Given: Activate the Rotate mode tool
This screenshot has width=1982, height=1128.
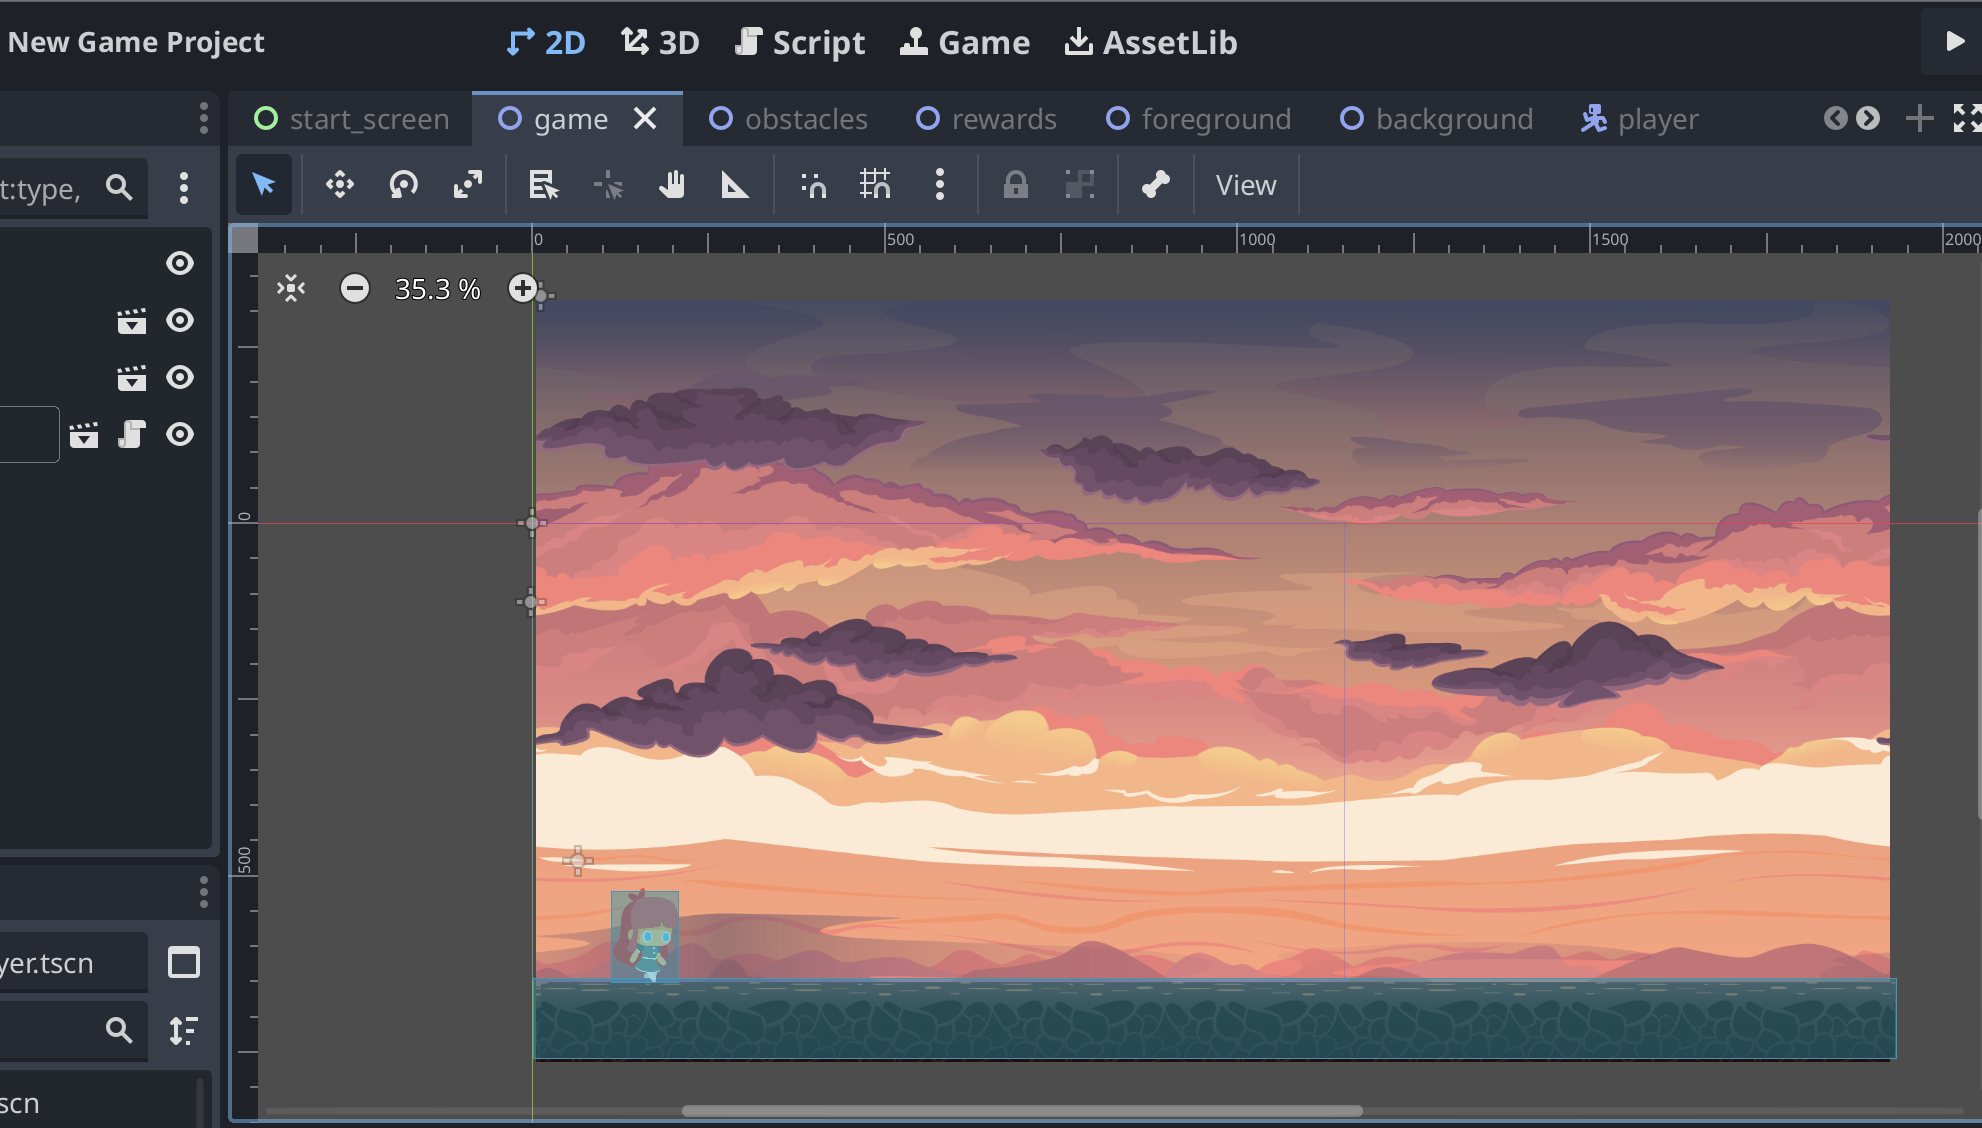Looking at the screenshot, I should tap(404, 185).
